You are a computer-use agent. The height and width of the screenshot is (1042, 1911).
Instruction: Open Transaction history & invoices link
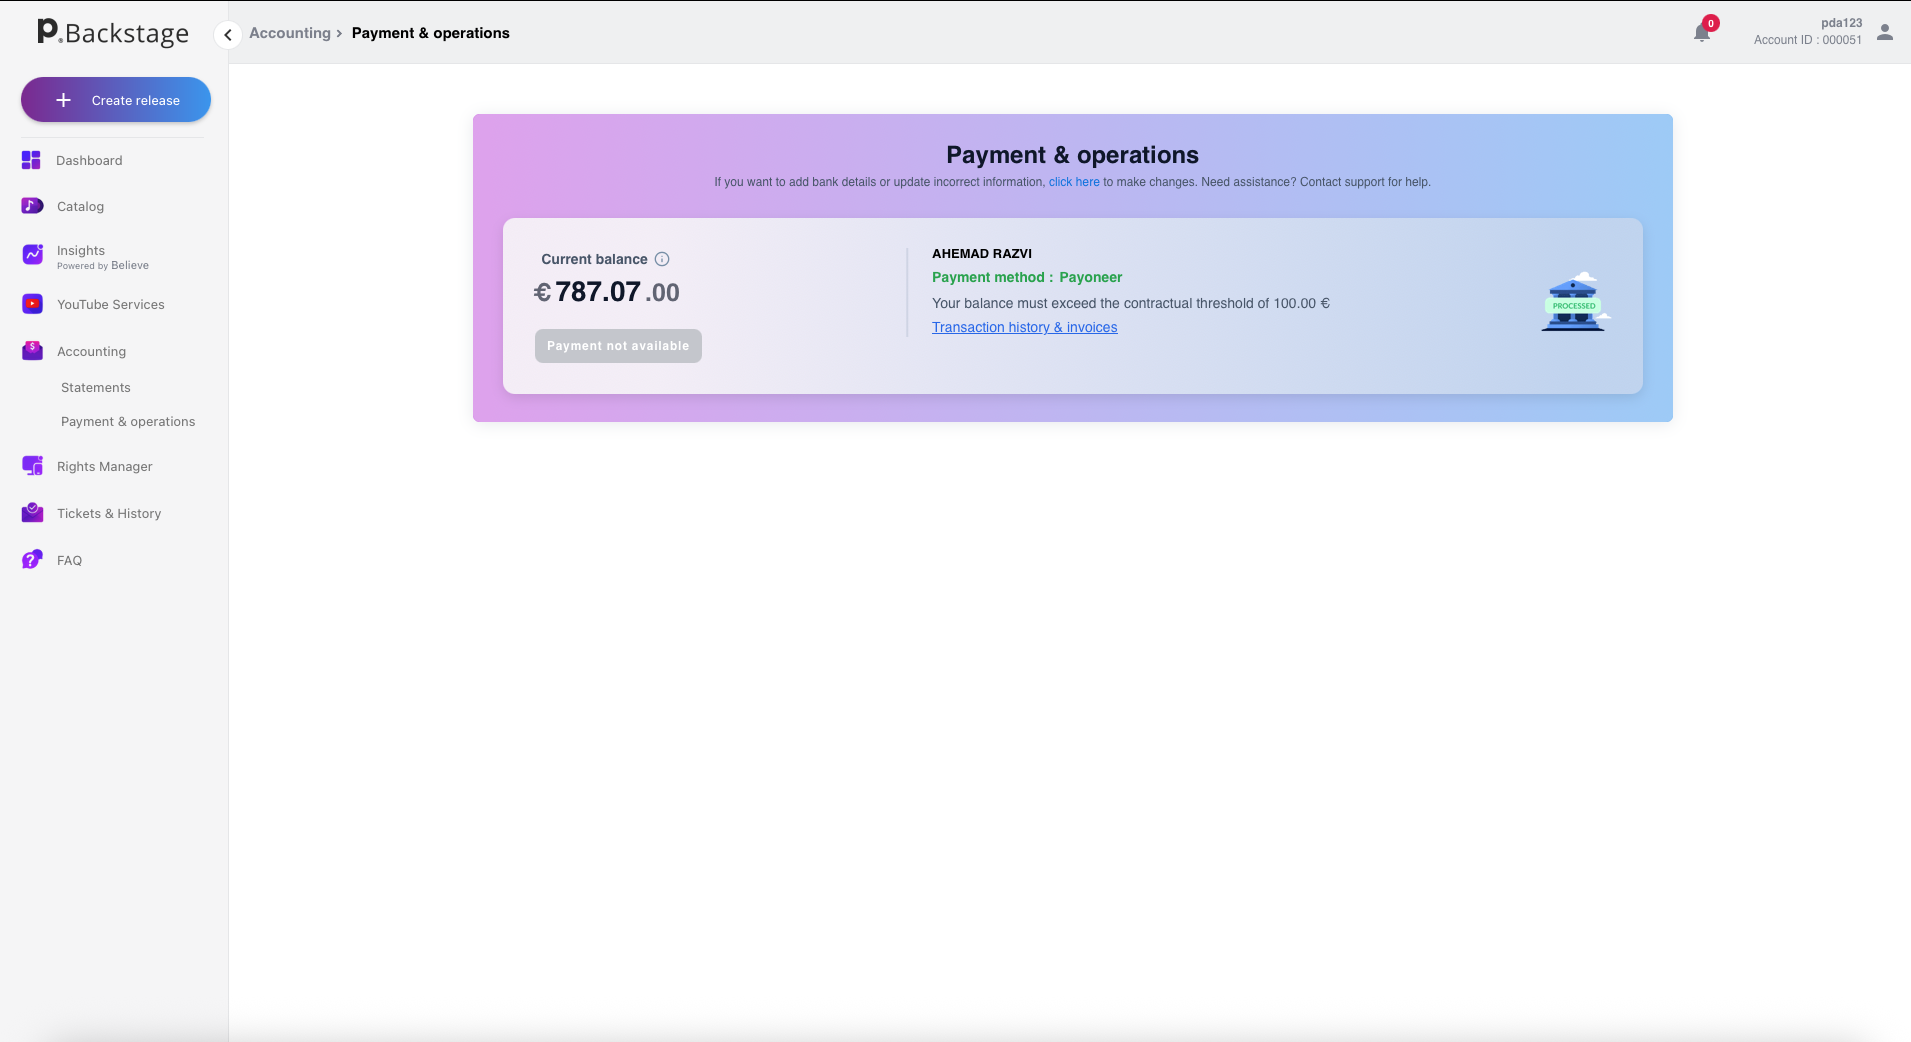click(x=1024, y=328)
